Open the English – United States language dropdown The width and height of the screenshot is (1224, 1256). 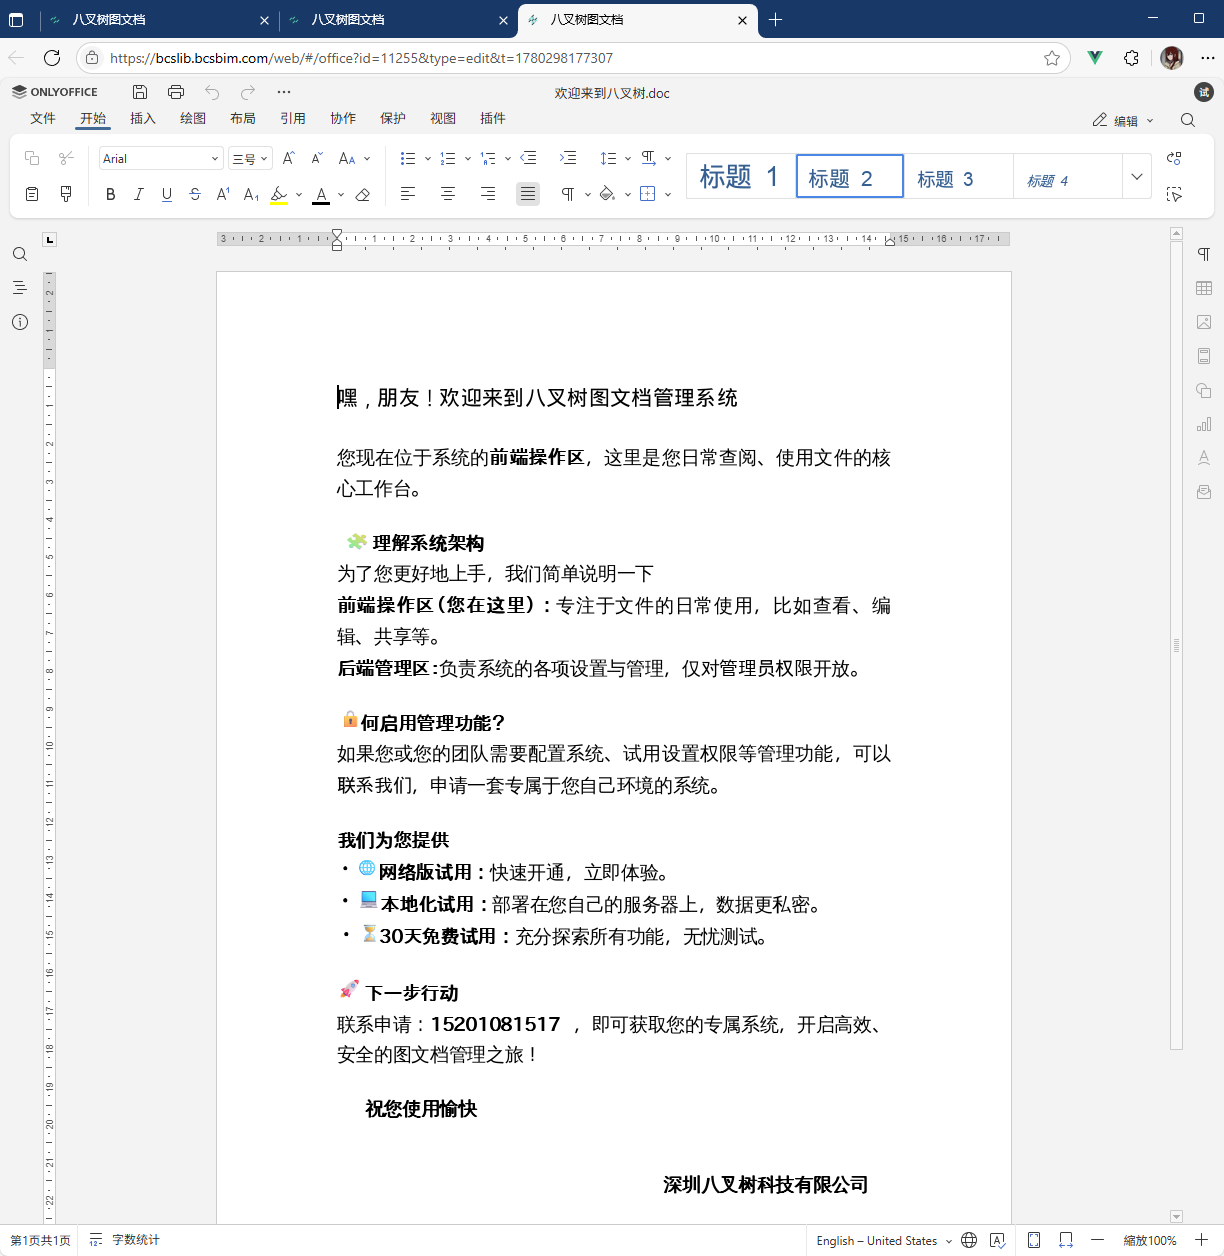click(x=884, y=1240)
